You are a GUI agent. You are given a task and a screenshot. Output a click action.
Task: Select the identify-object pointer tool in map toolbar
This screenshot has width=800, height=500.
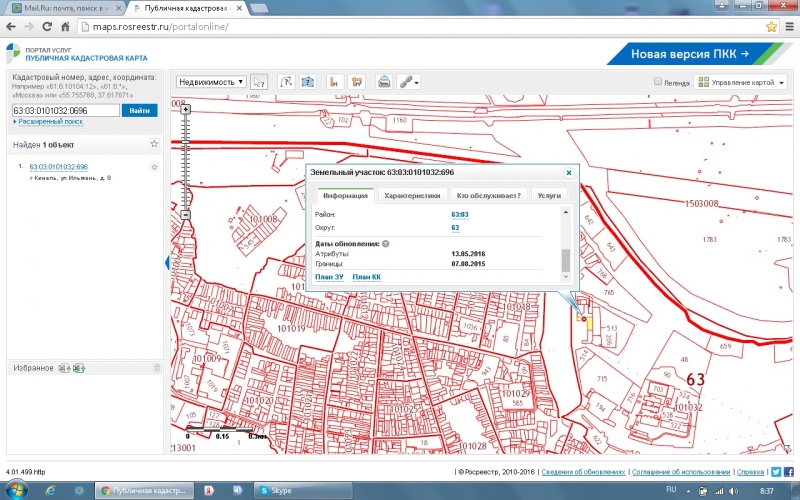[259, 82]
